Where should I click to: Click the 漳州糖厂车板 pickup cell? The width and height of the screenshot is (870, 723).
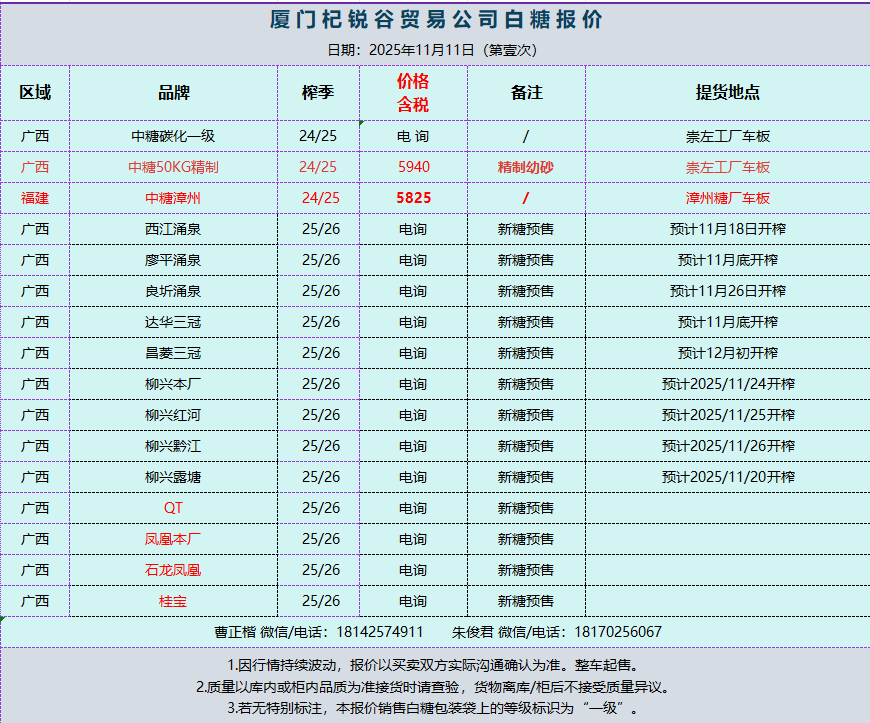pos(727,198)
